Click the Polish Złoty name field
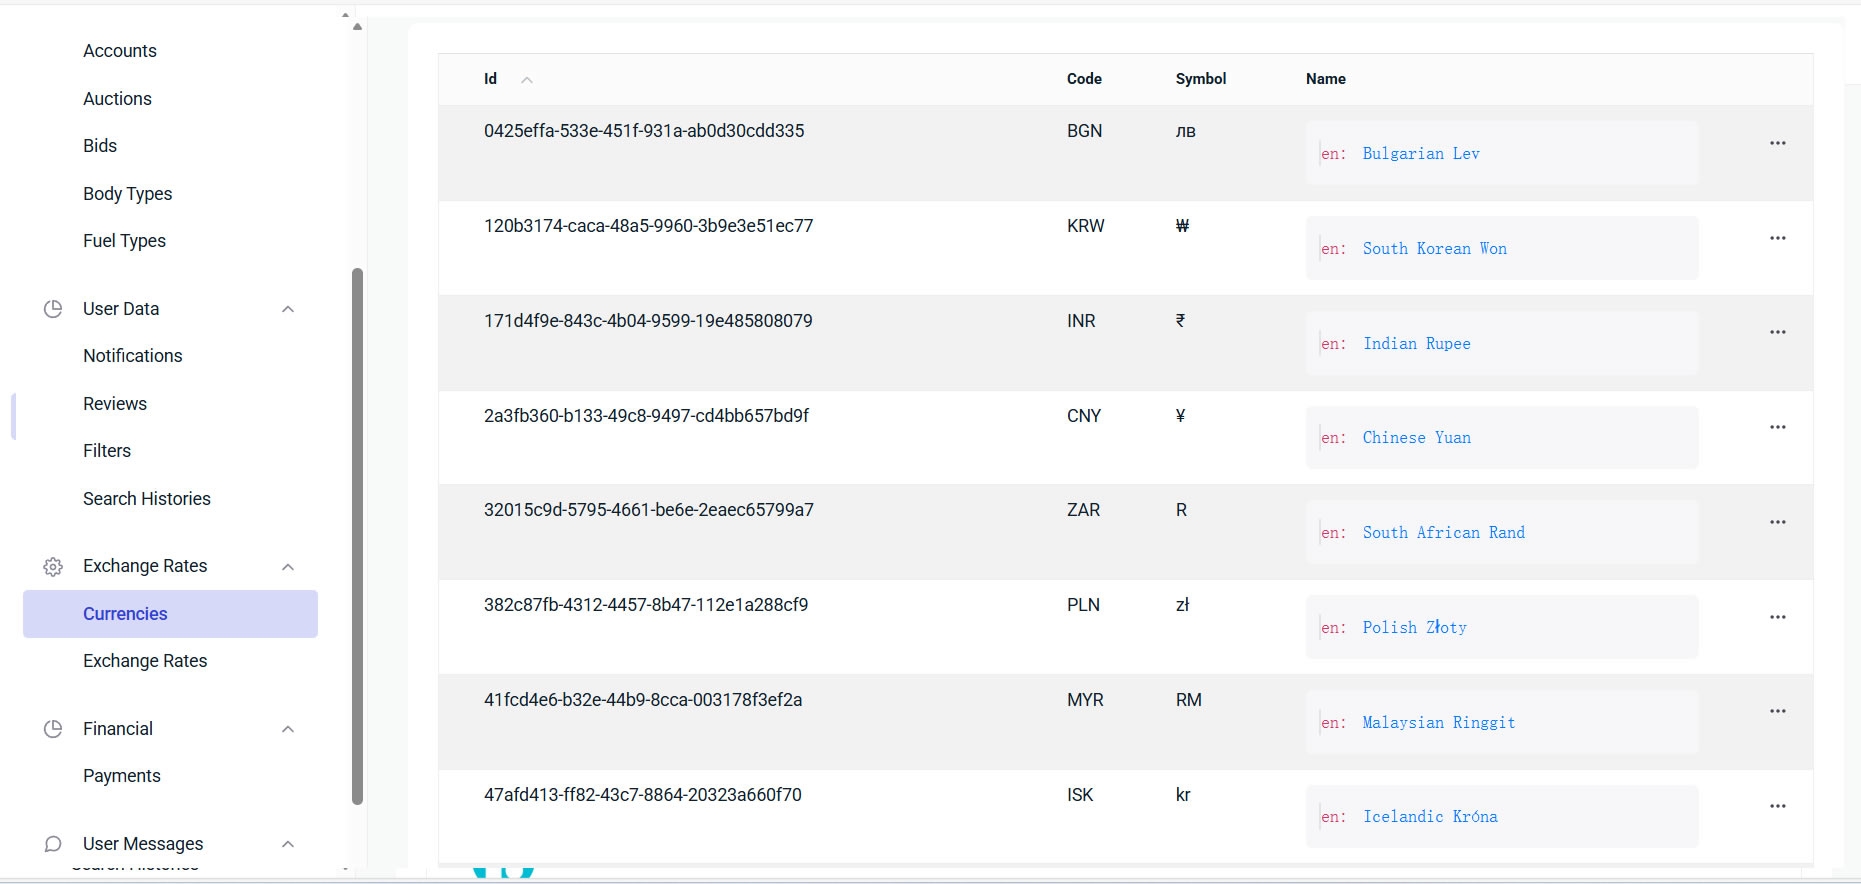 [x=1501, y=627]
